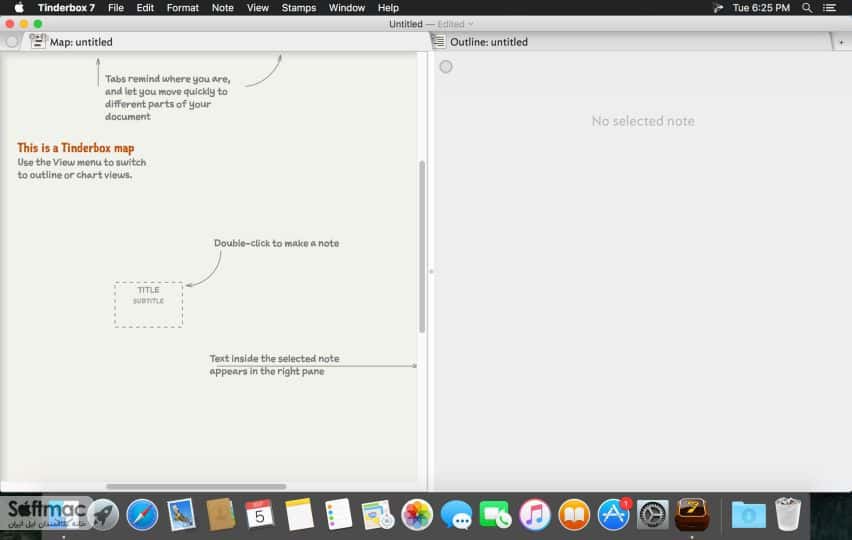852x540 pixels.
Task: Open System Preferences from the Dock
Action: pyautogui.click(x=653, y=514)
